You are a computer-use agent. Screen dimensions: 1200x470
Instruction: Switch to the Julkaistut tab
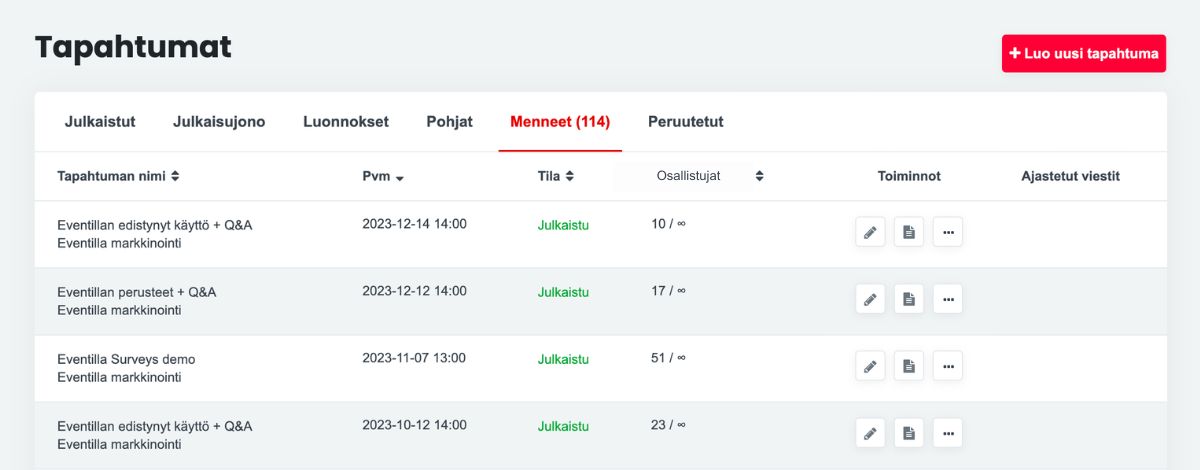tap(100, 122)
